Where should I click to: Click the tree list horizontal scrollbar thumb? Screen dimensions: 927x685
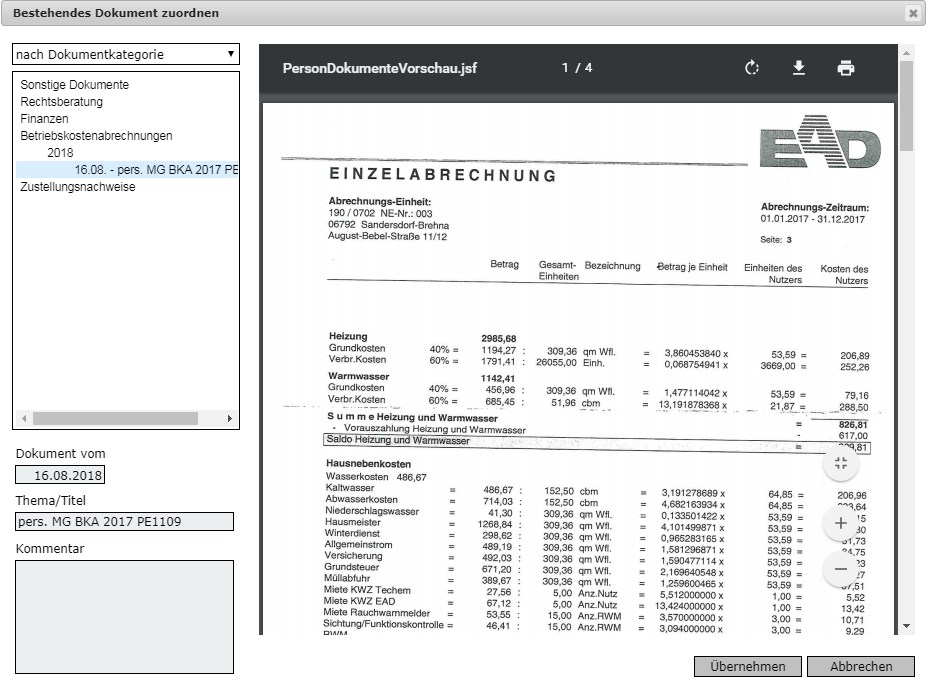point(115,418)
